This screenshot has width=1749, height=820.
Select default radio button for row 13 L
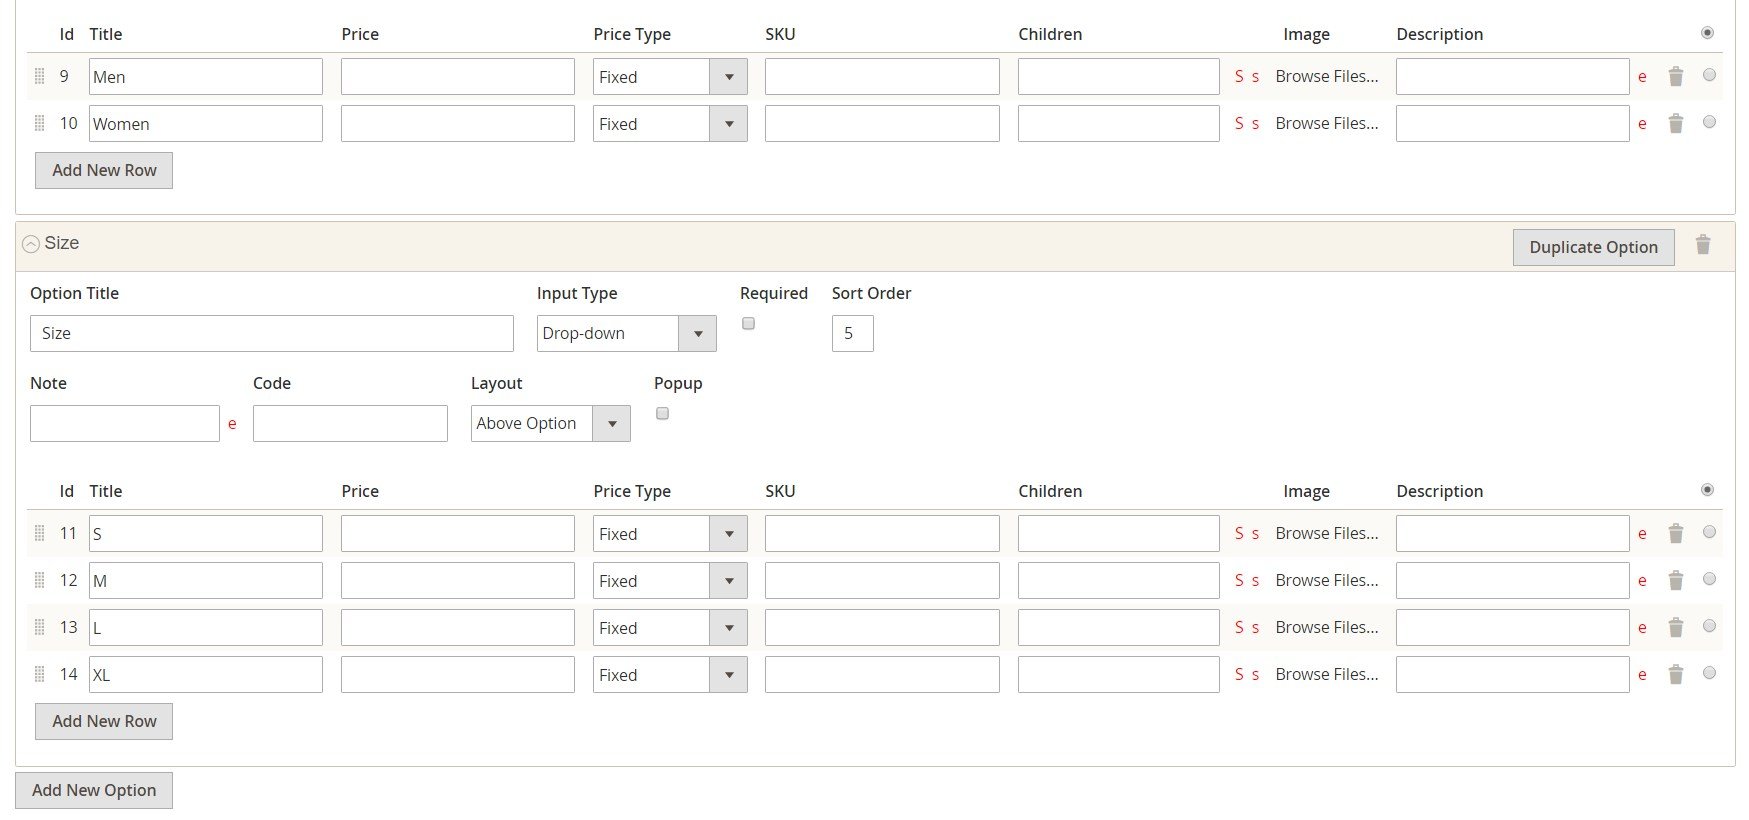point(1709,625)
